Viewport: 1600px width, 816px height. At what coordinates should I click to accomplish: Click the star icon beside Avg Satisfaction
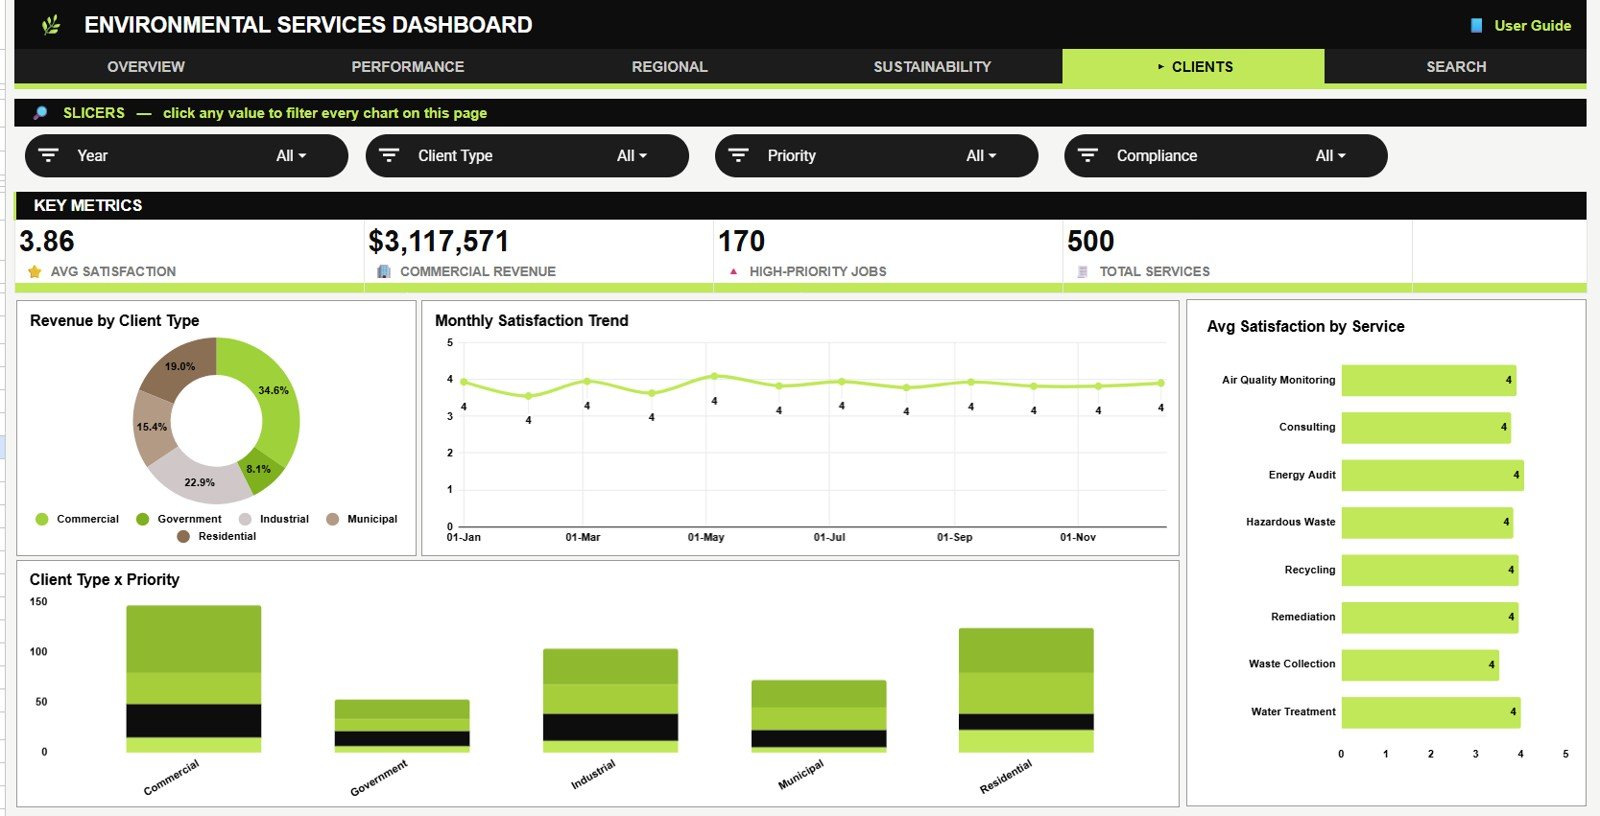[x=35, y=271]
